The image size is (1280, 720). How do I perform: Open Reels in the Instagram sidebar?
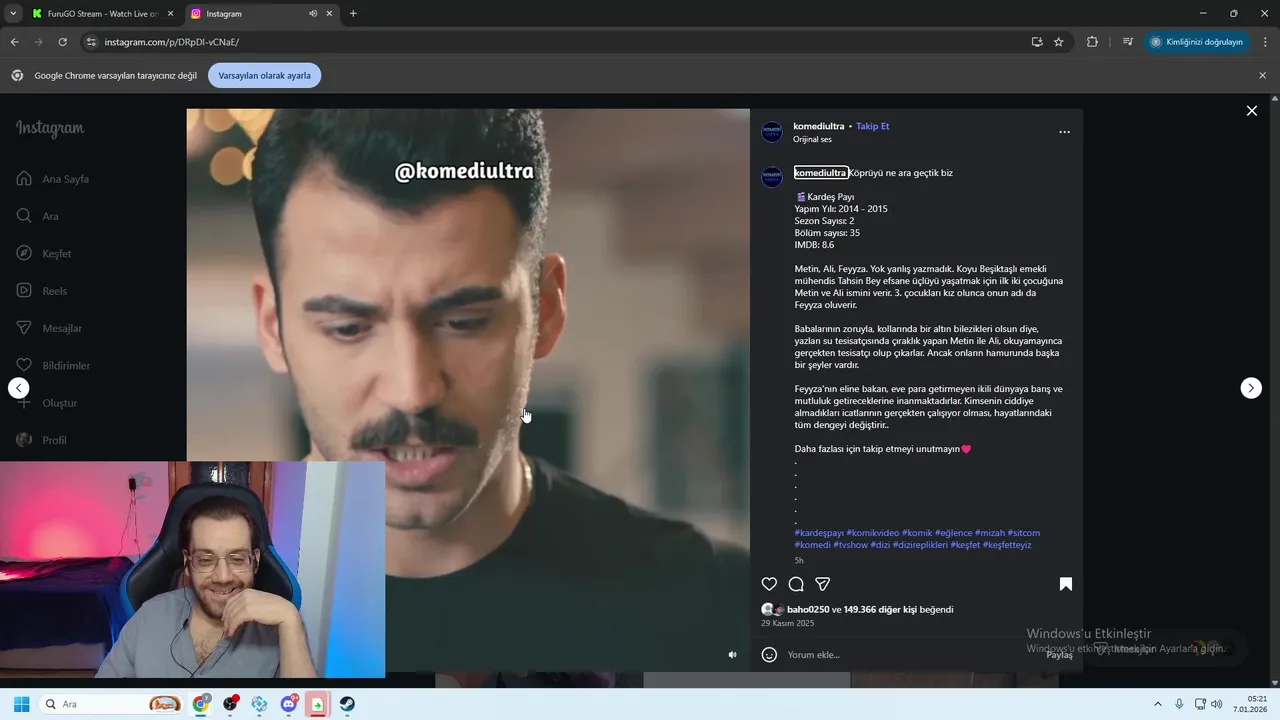click(x=43, y=291)
